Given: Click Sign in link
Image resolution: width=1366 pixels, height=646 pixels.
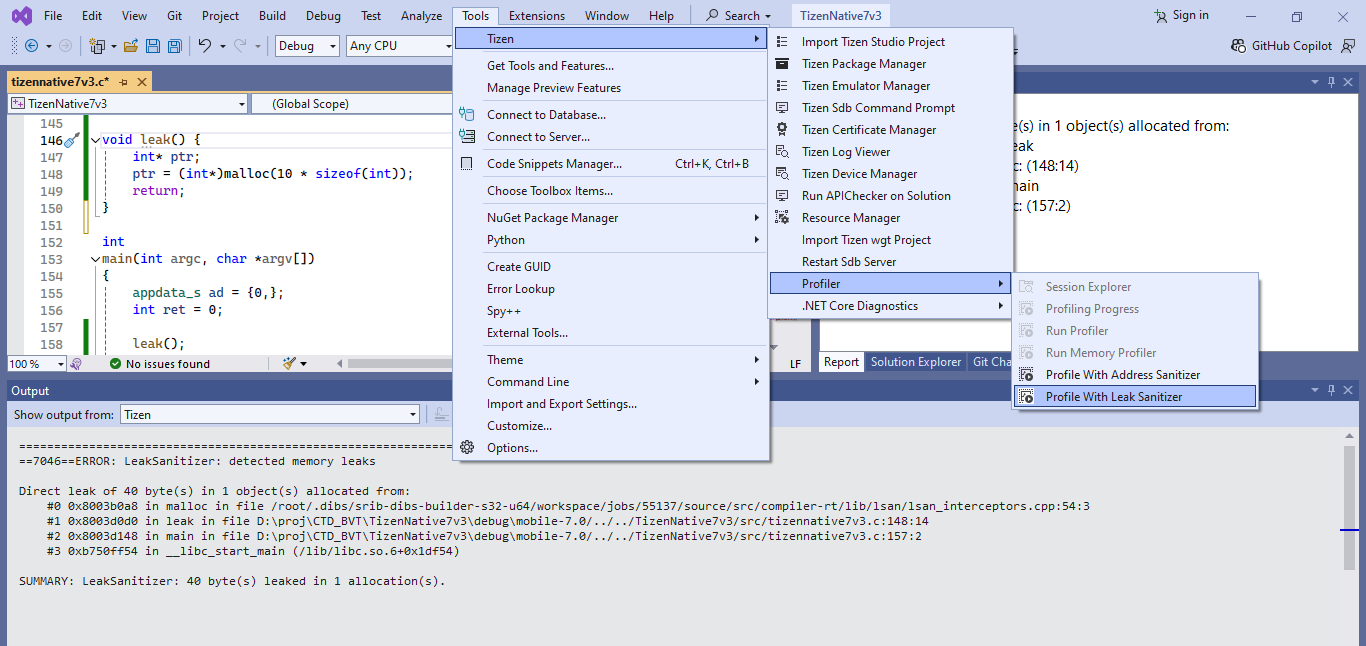Looking at the screenshot, I should 1181,16.
